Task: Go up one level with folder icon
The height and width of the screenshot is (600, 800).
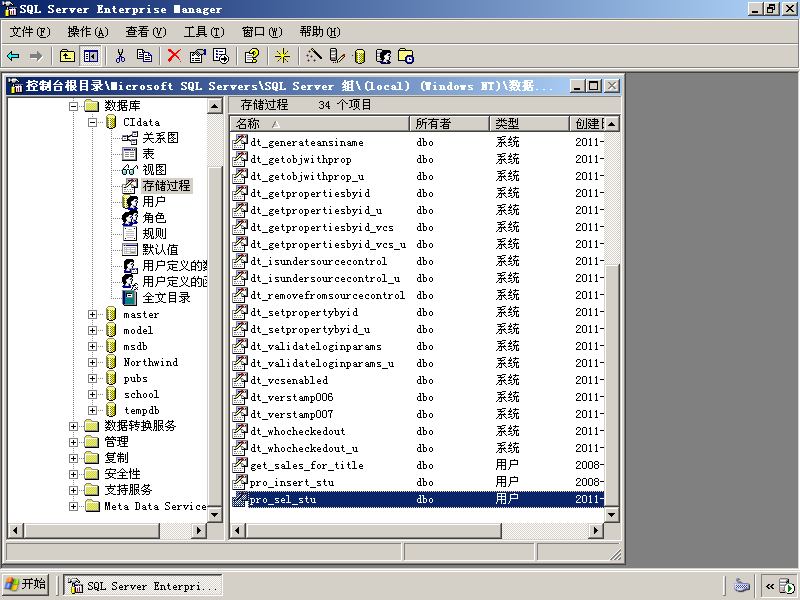Action: coord(67,56)
